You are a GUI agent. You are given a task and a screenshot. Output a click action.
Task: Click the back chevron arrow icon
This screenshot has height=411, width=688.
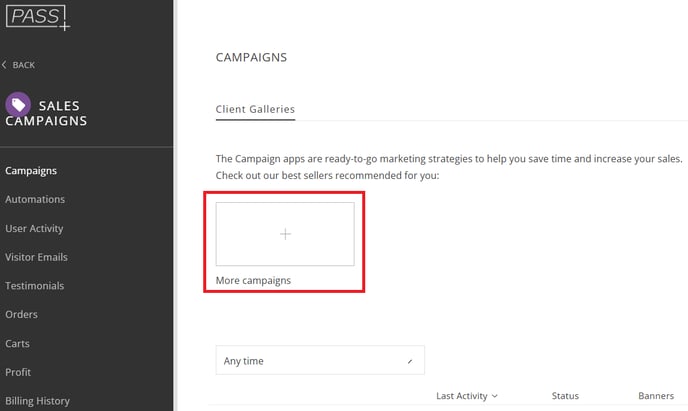pos(4,65)
